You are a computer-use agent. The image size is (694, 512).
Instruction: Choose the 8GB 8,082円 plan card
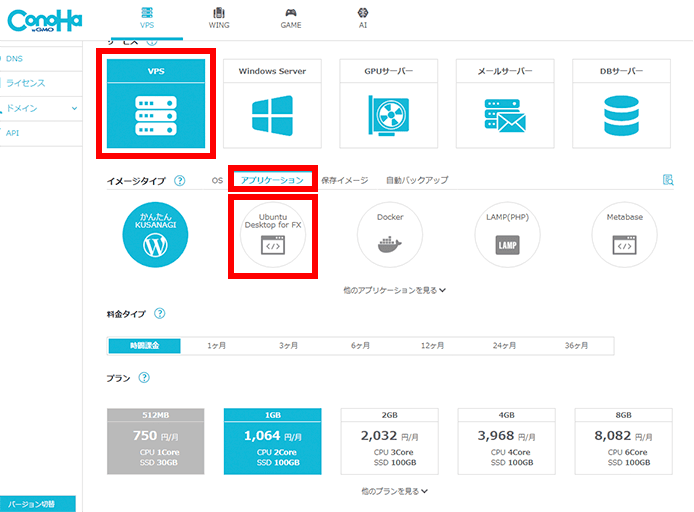(x=623, y=441)
